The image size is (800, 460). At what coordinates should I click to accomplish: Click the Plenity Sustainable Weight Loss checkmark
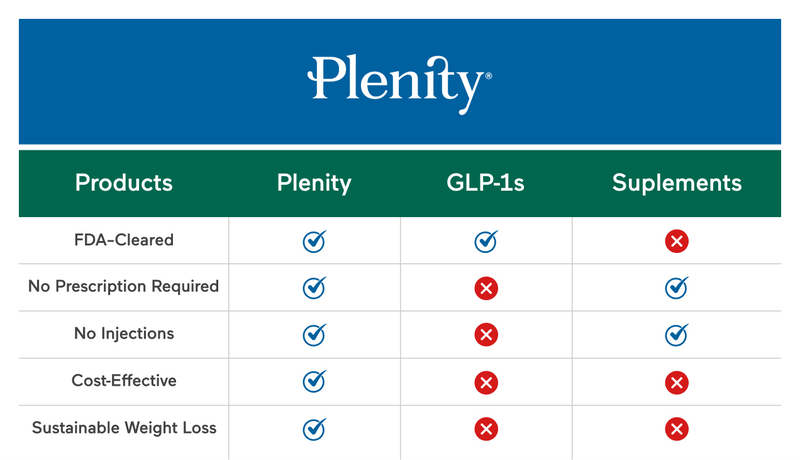[x=315, y=429]
